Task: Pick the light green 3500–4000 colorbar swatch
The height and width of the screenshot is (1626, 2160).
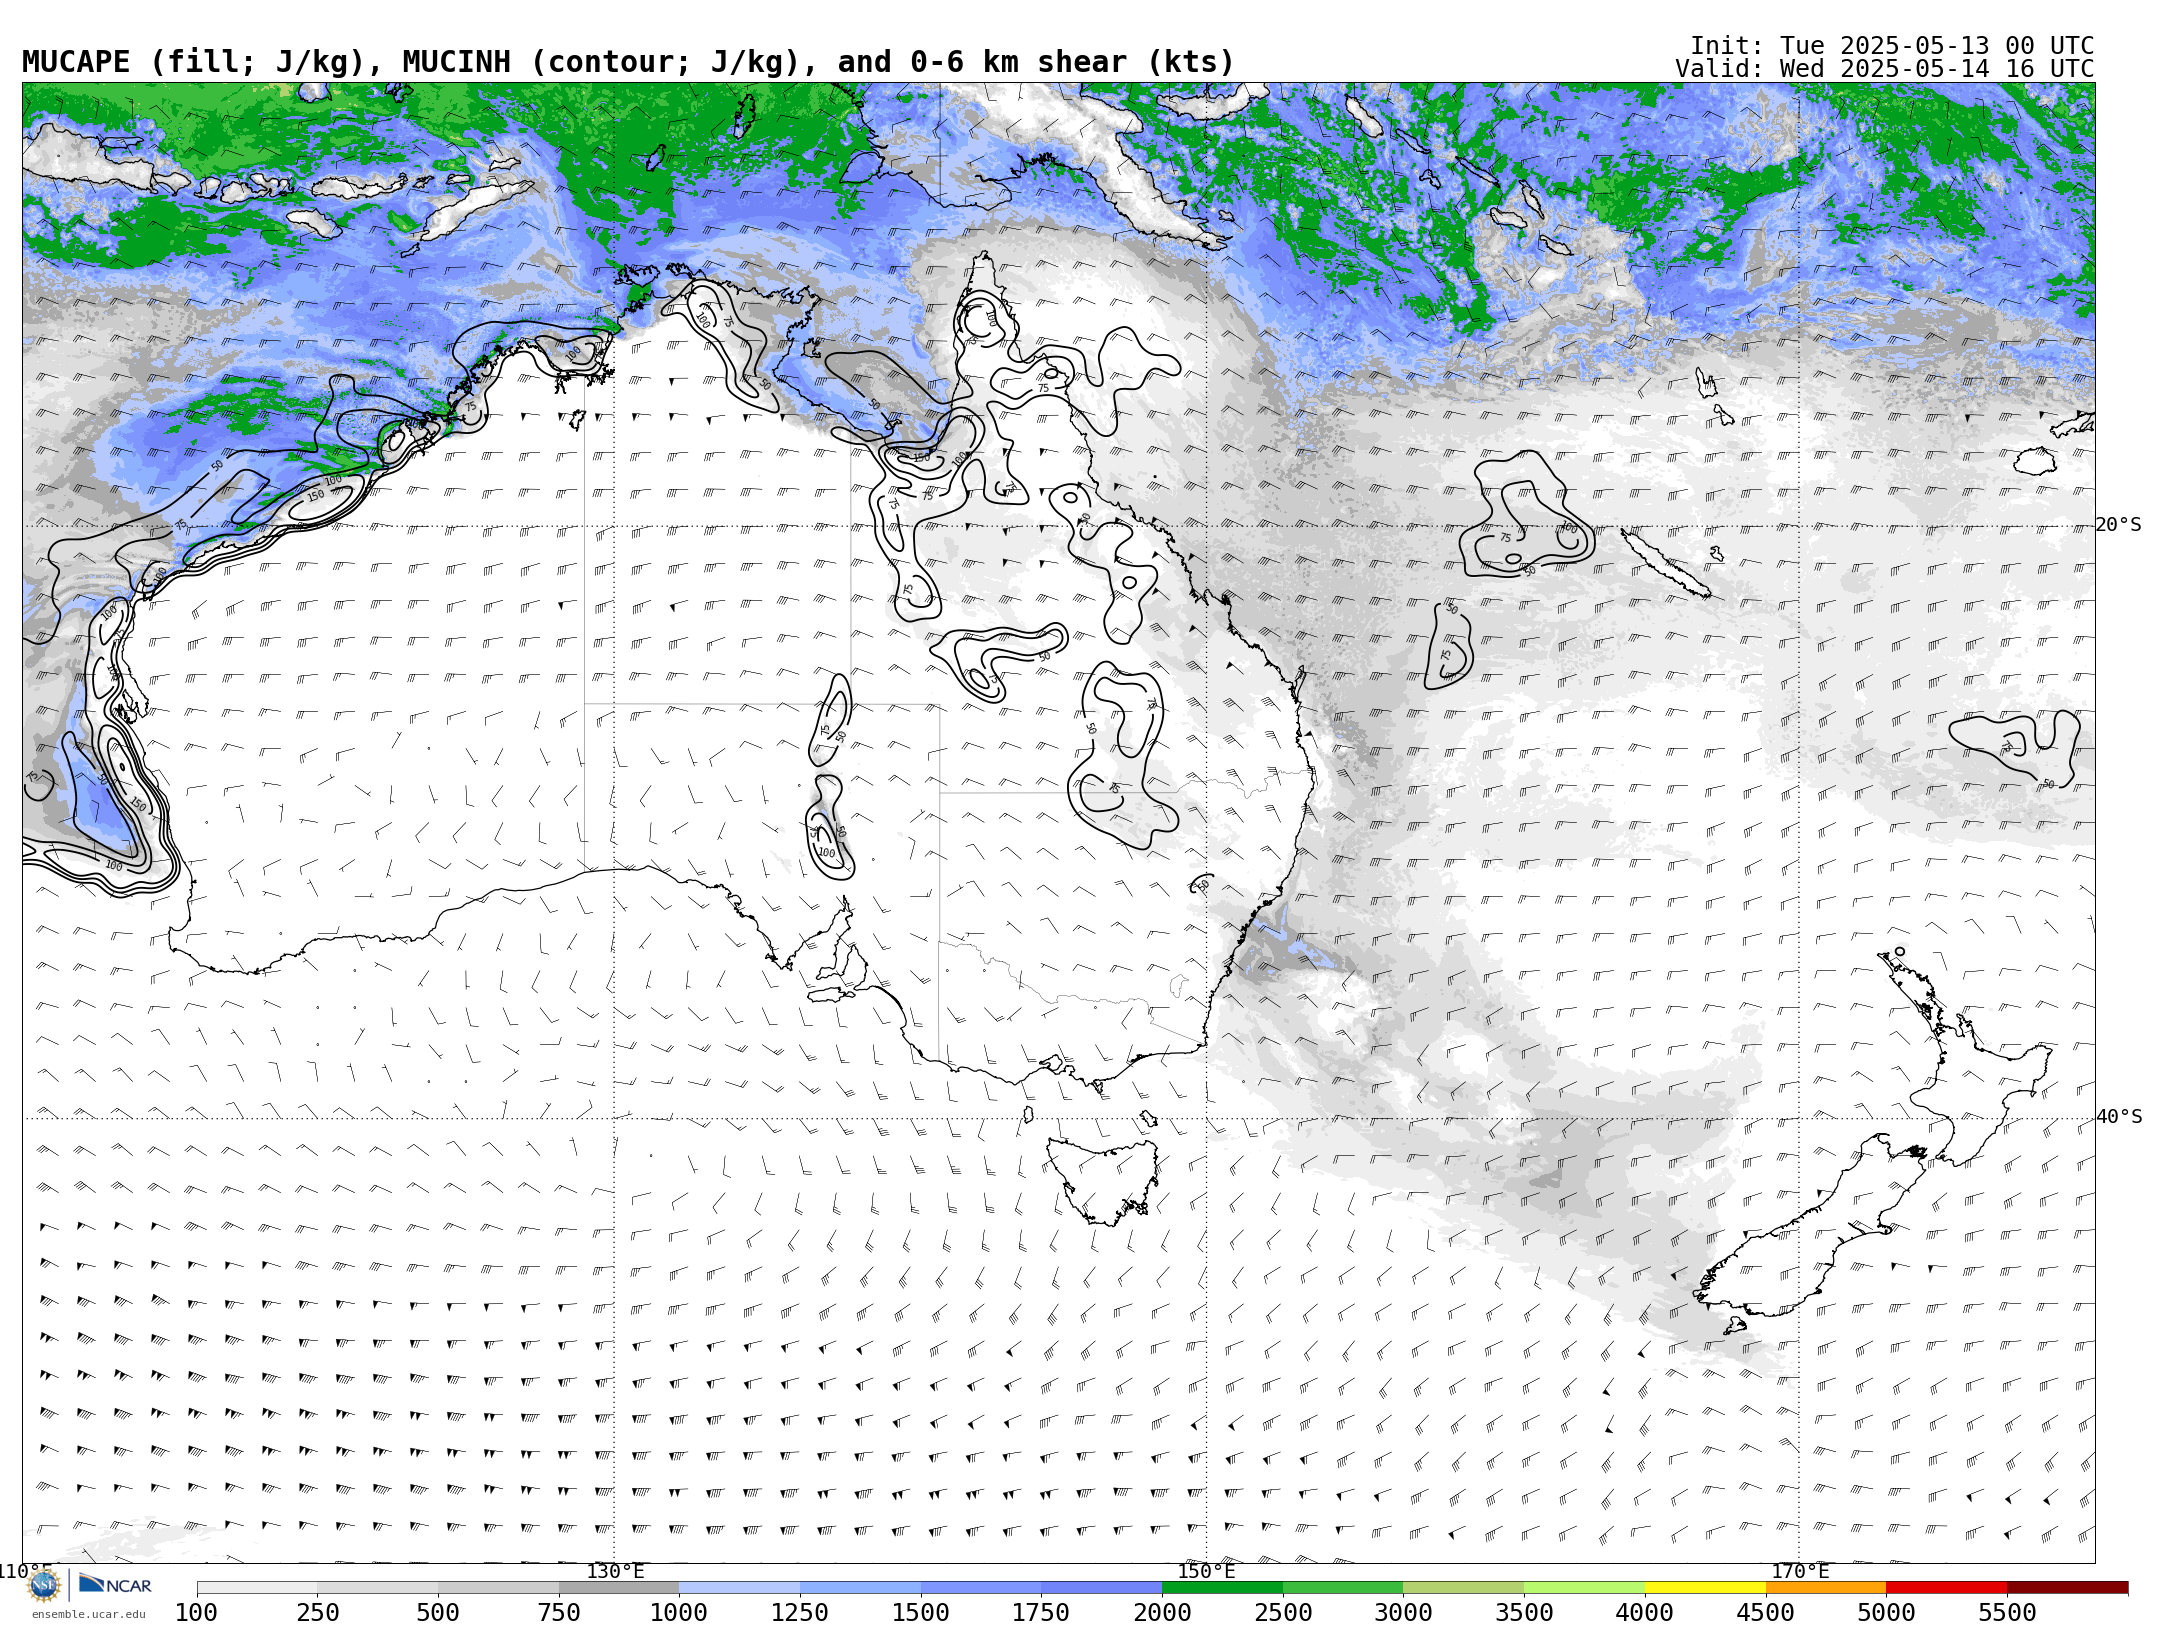Action: (1584, 1588)
